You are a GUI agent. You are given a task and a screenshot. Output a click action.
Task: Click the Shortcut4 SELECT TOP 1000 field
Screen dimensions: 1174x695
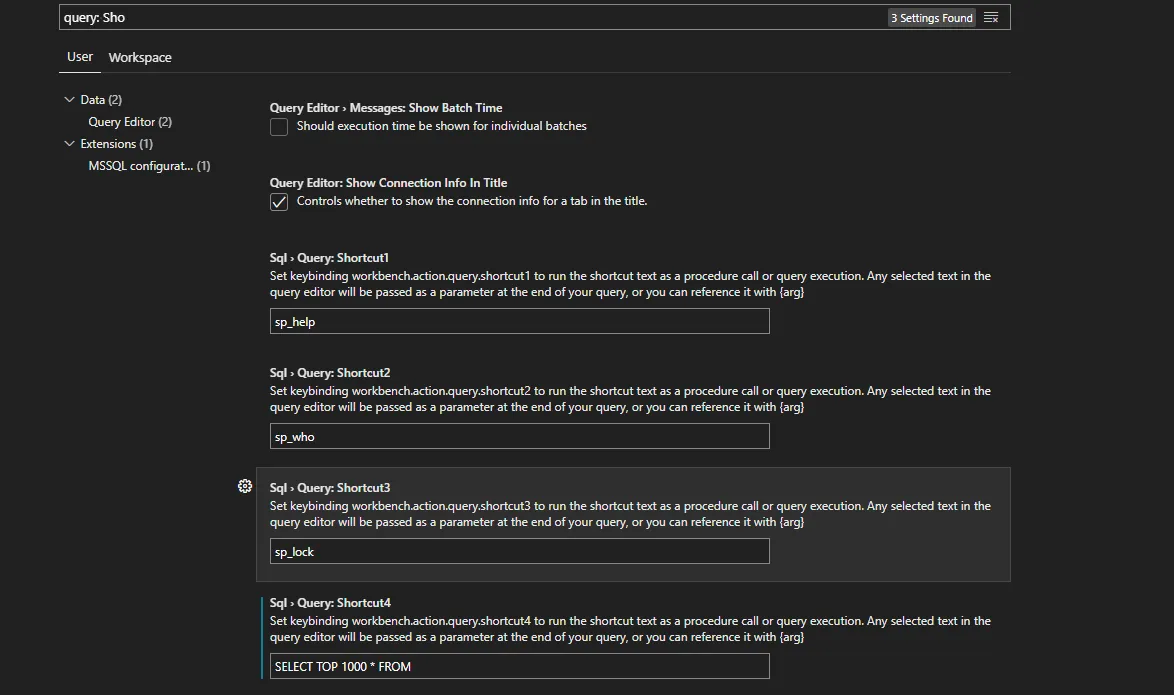coord(520,667)
